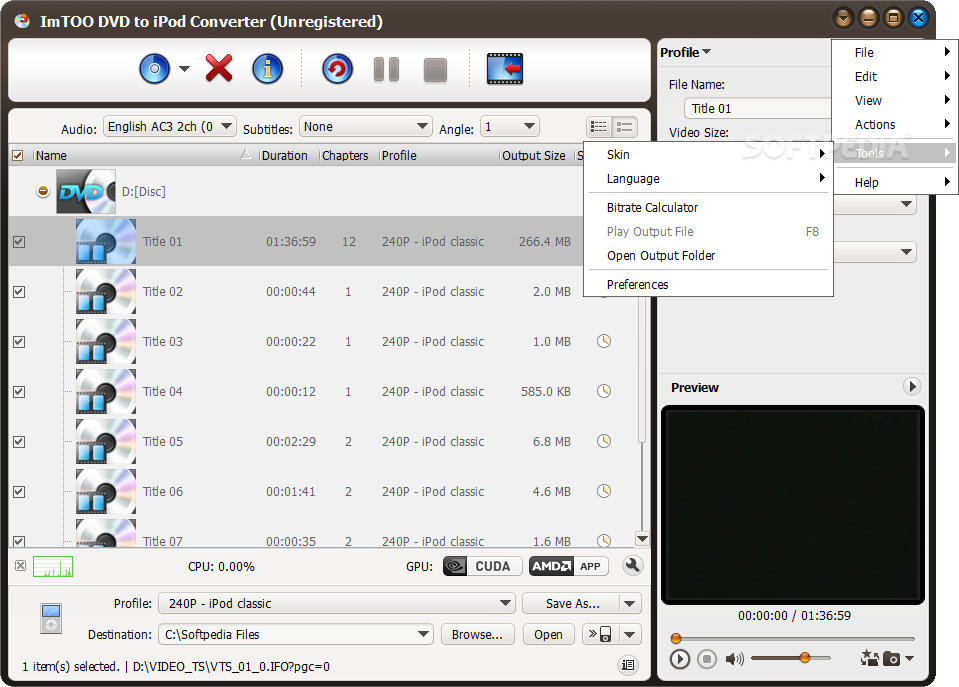Click the snapshot camera icon
This screenshot has width=959, height=687.
[892, 659]
